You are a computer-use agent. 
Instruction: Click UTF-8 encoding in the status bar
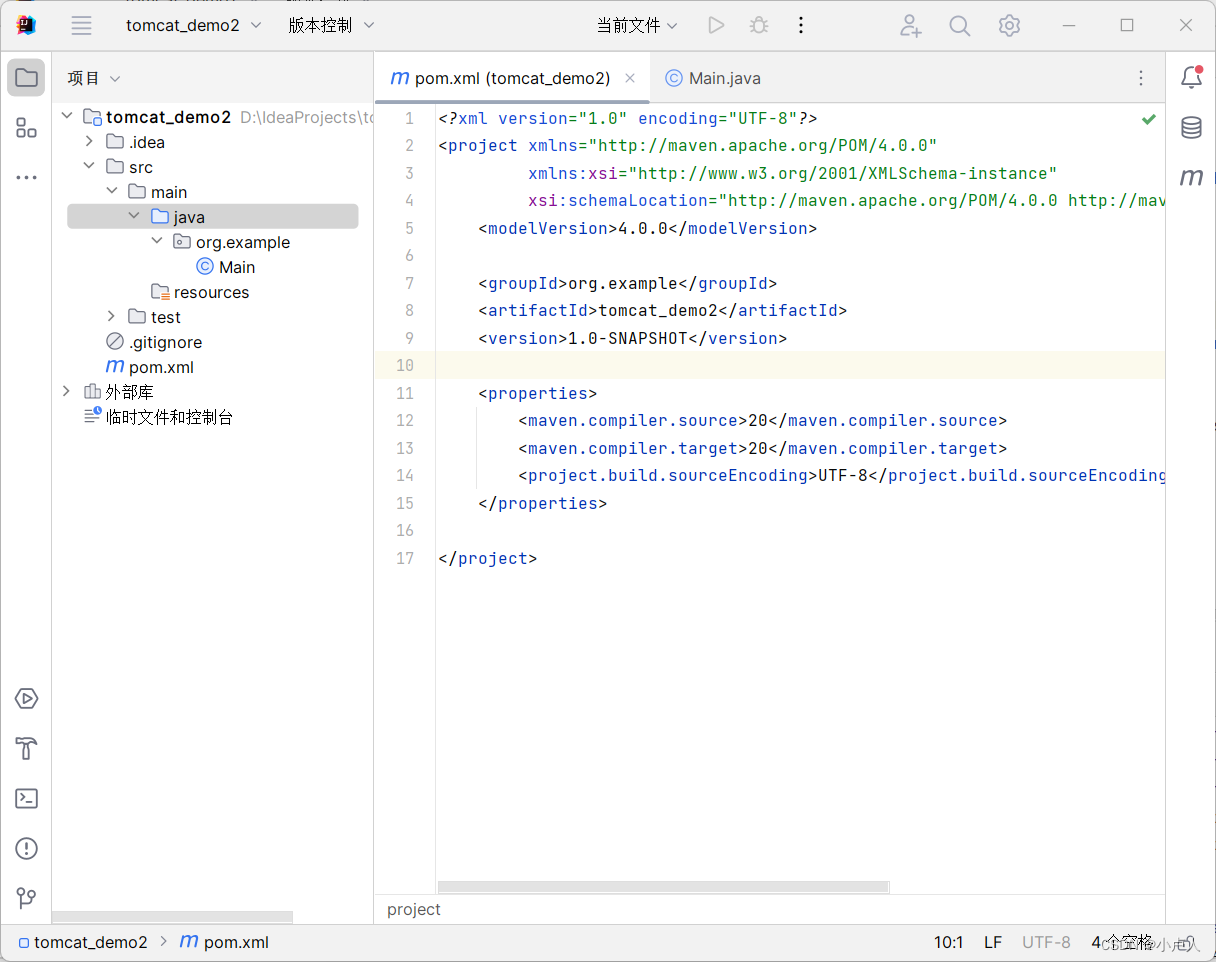(1046, 941)
